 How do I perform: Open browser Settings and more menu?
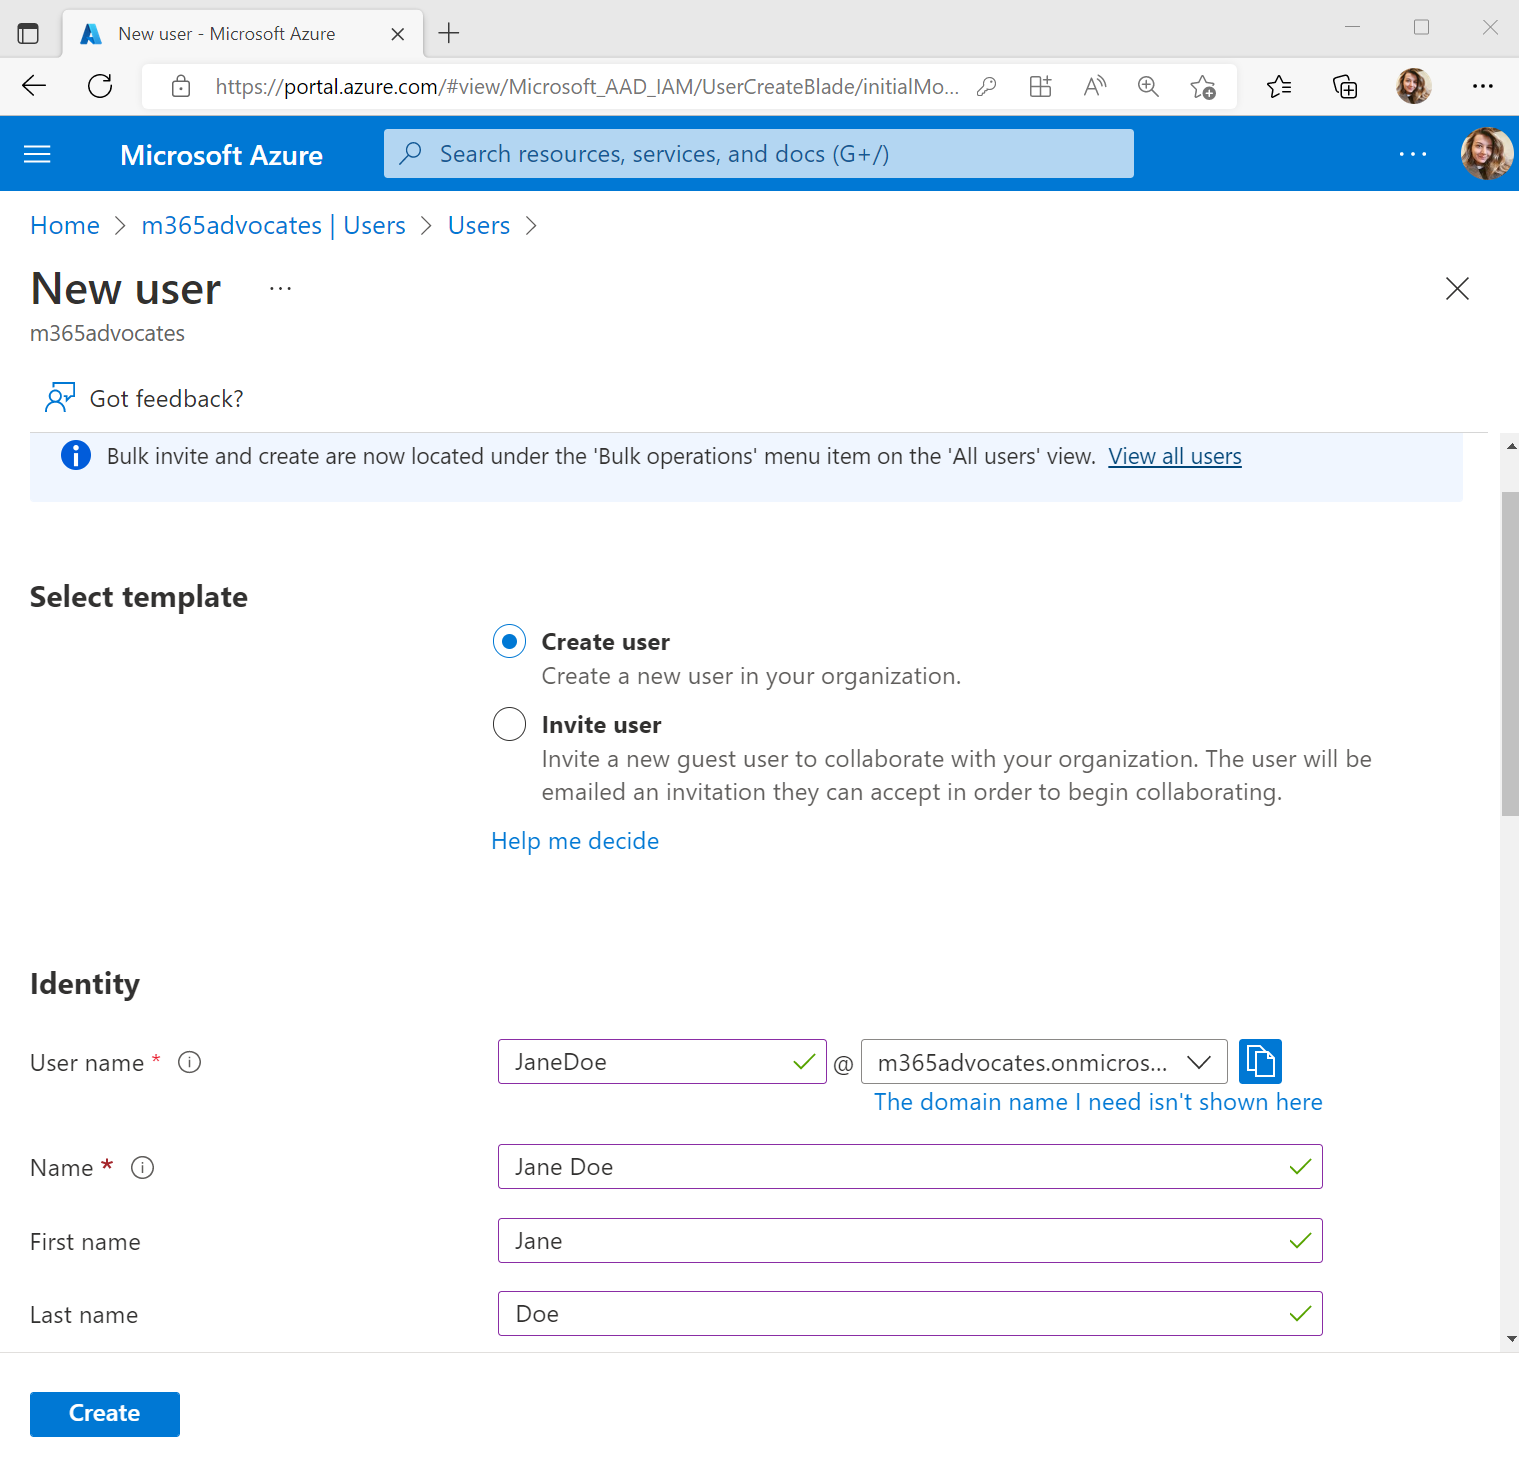click(1483, 86)
